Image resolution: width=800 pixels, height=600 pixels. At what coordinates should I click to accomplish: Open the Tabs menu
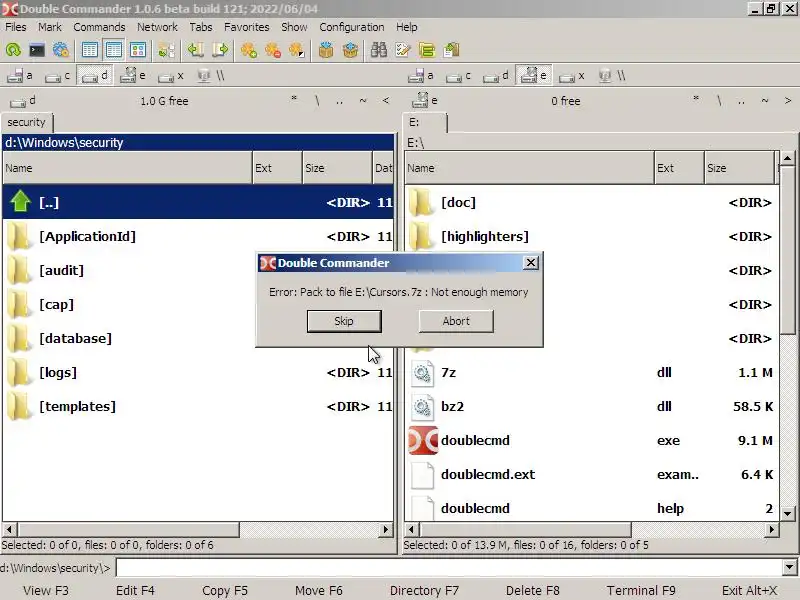pos(201,27)
